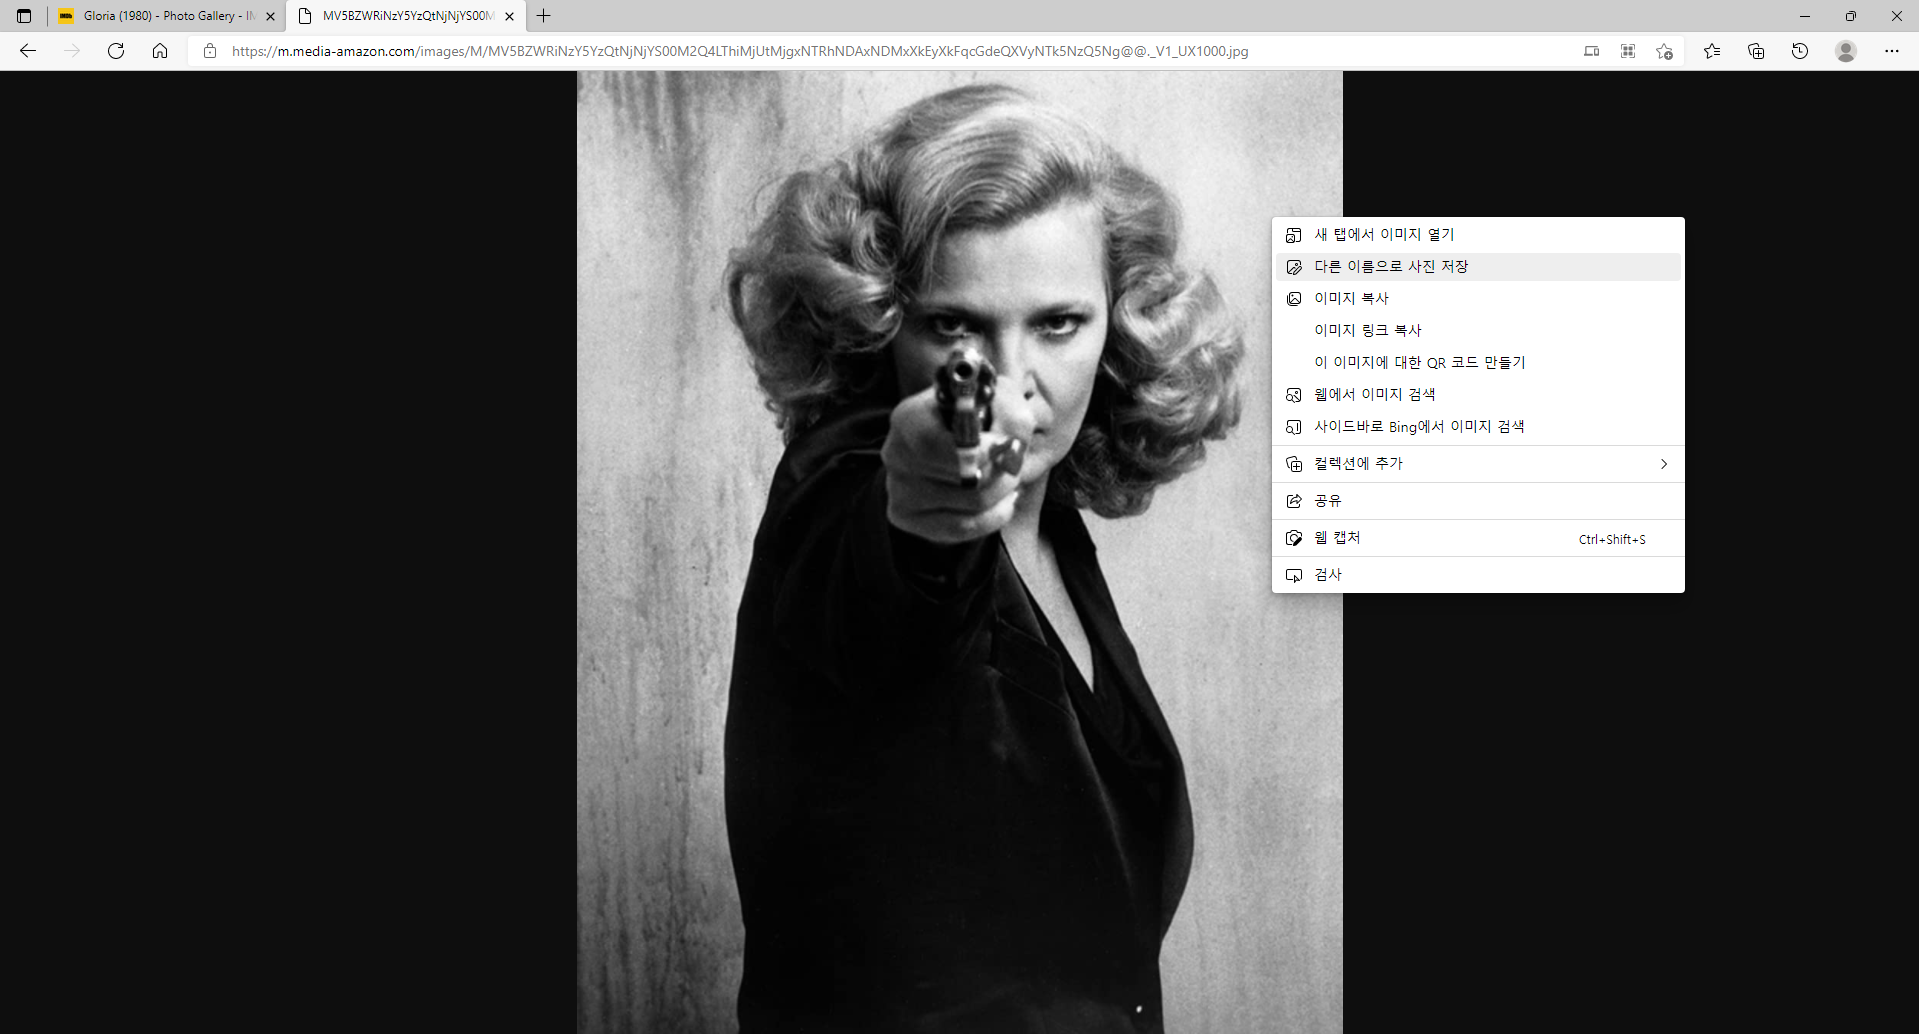1919x1034 pixels.
Task: Expand 컬렉션에 추가 submenu arrow
Action: 1664,464
